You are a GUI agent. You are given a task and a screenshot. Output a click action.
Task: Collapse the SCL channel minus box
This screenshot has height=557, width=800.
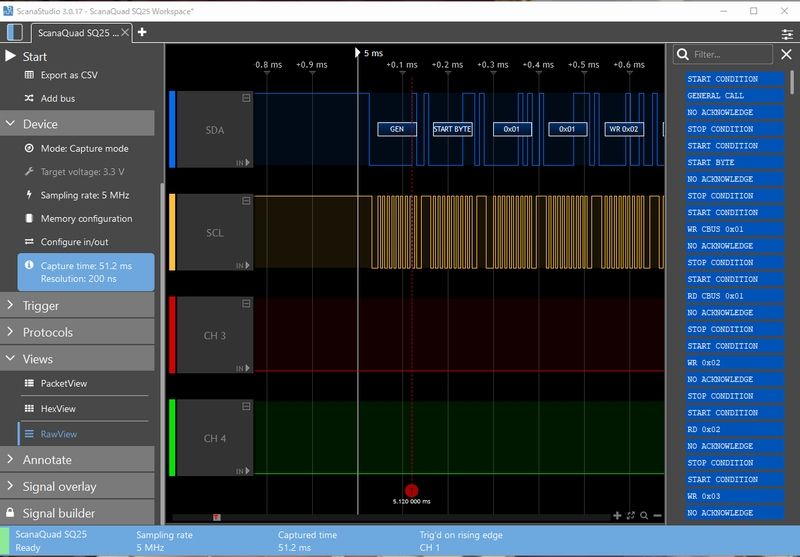point(246,200)
